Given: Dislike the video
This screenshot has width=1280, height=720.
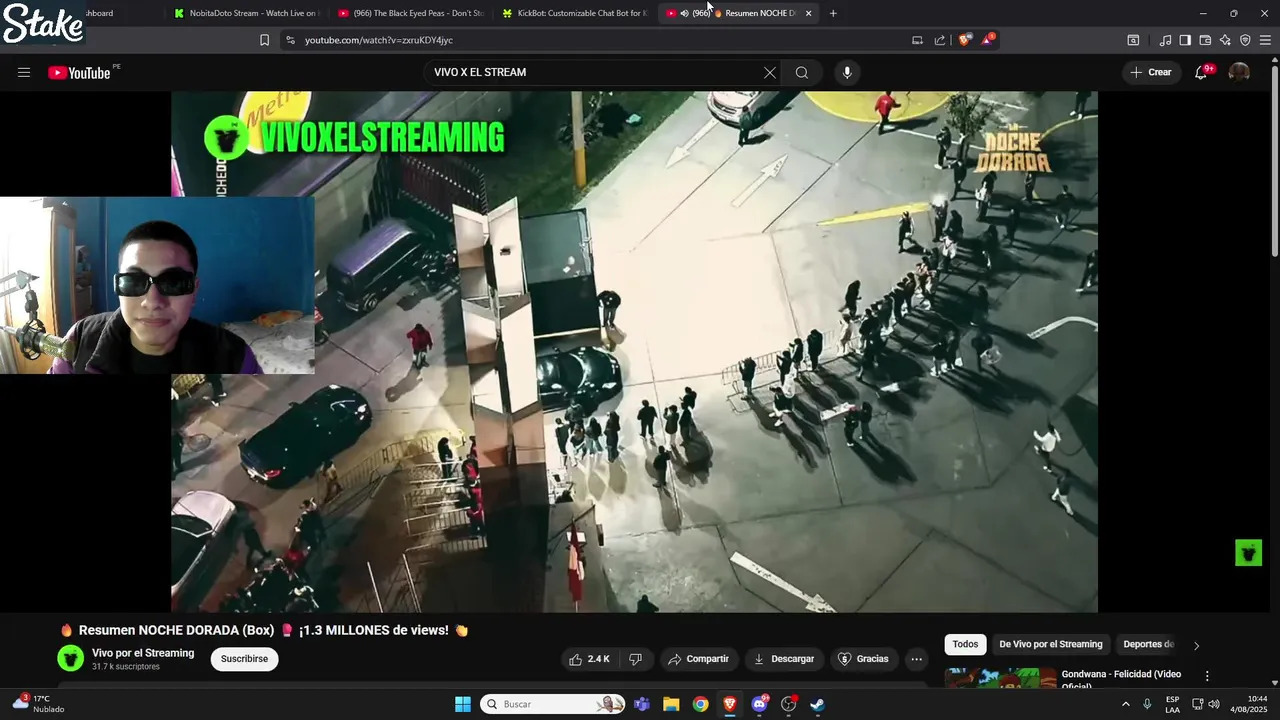Looking at the screenshot, I should click(635, 659).
